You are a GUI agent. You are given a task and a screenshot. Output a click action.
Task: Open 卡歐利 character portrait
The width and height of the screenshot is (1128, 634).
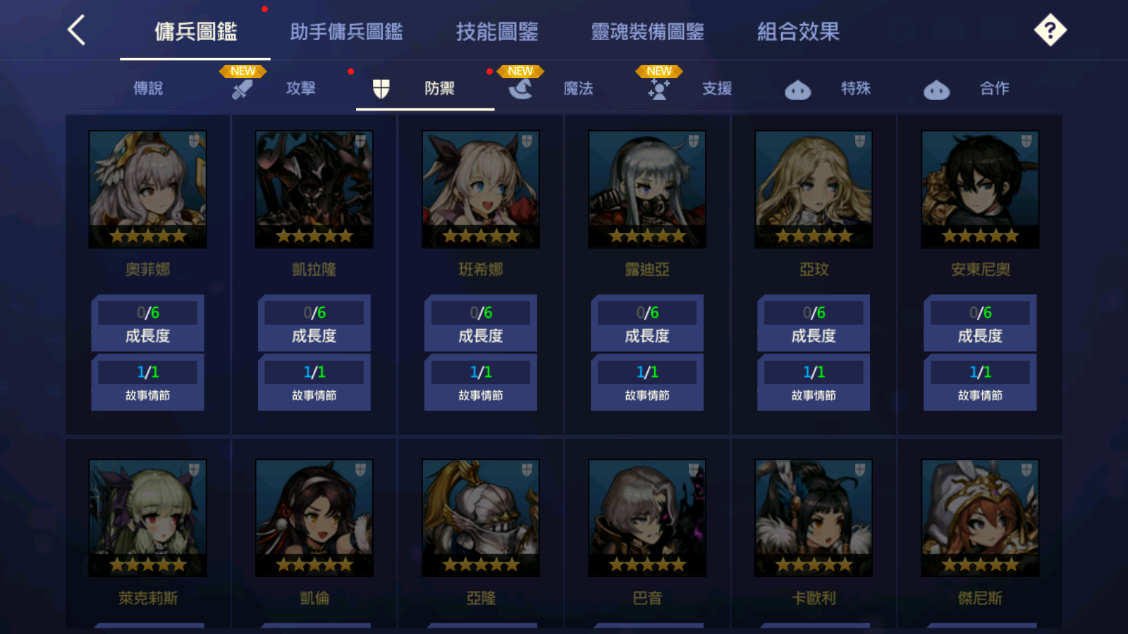814,518
